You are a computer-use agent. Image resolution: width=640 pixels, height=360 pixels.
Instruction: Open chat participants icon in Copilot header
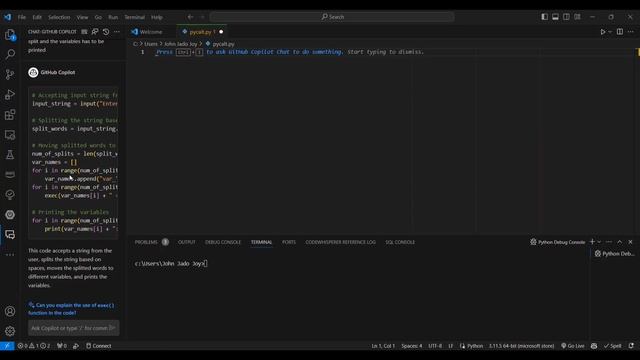point(95,32)
